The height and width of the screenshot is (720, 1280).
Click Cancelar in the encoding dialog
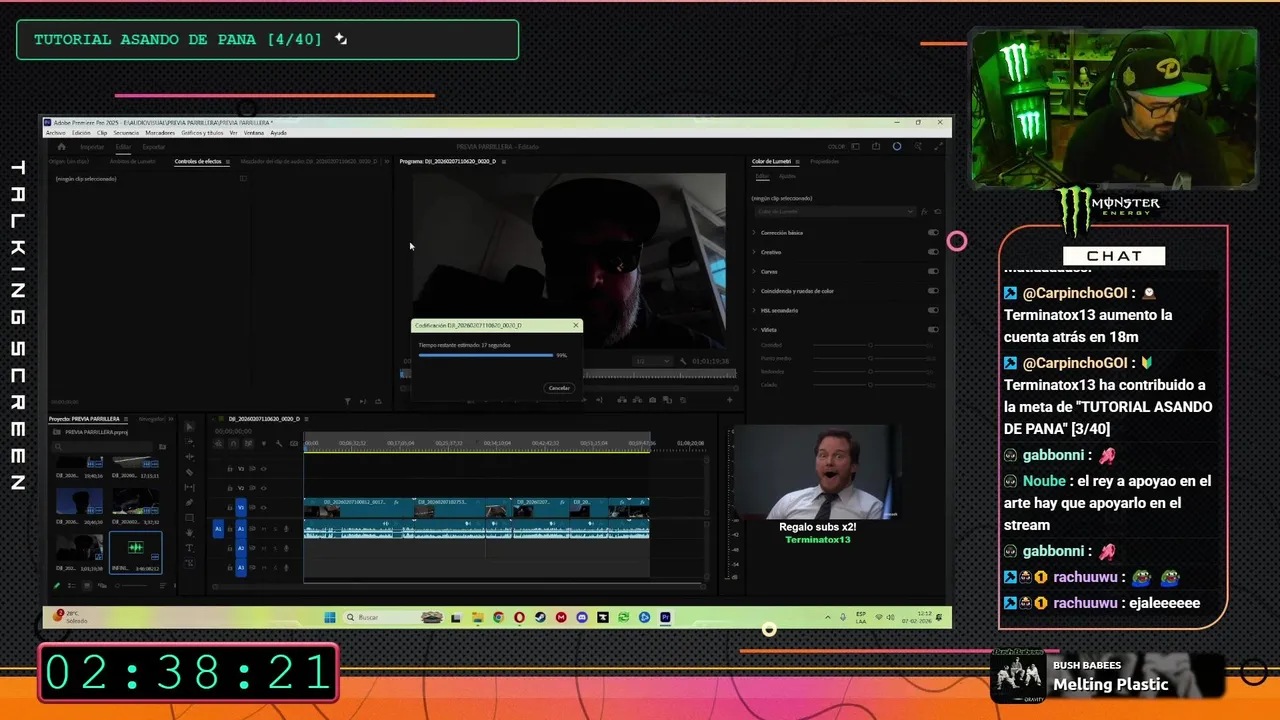(559, 388)
